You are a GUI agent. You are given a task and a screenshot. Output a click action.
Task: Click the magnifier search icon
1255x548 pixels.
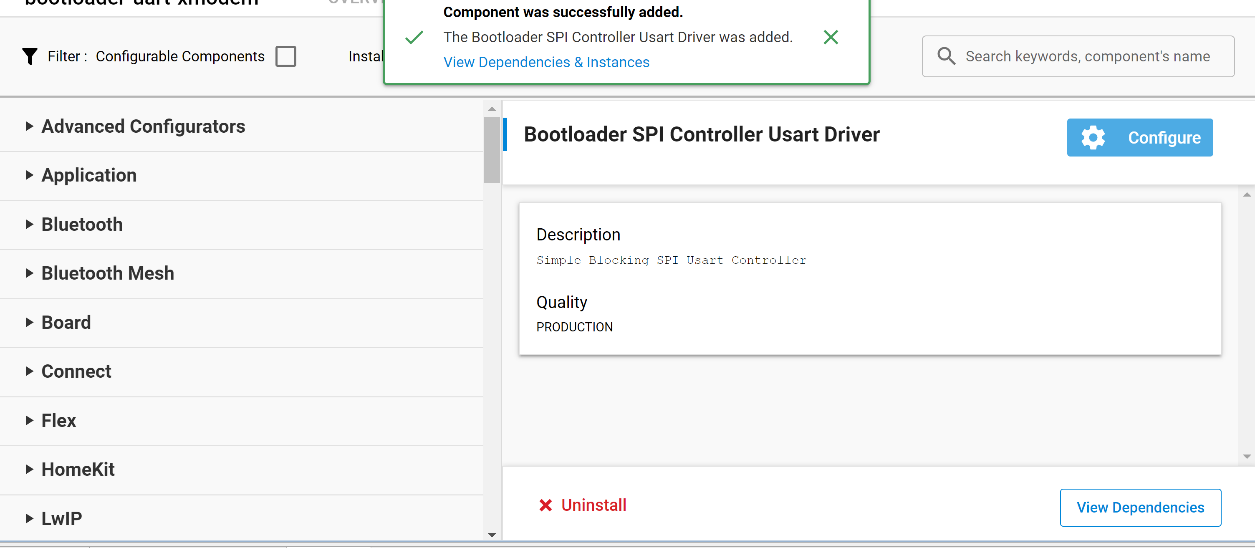(946, 57)
